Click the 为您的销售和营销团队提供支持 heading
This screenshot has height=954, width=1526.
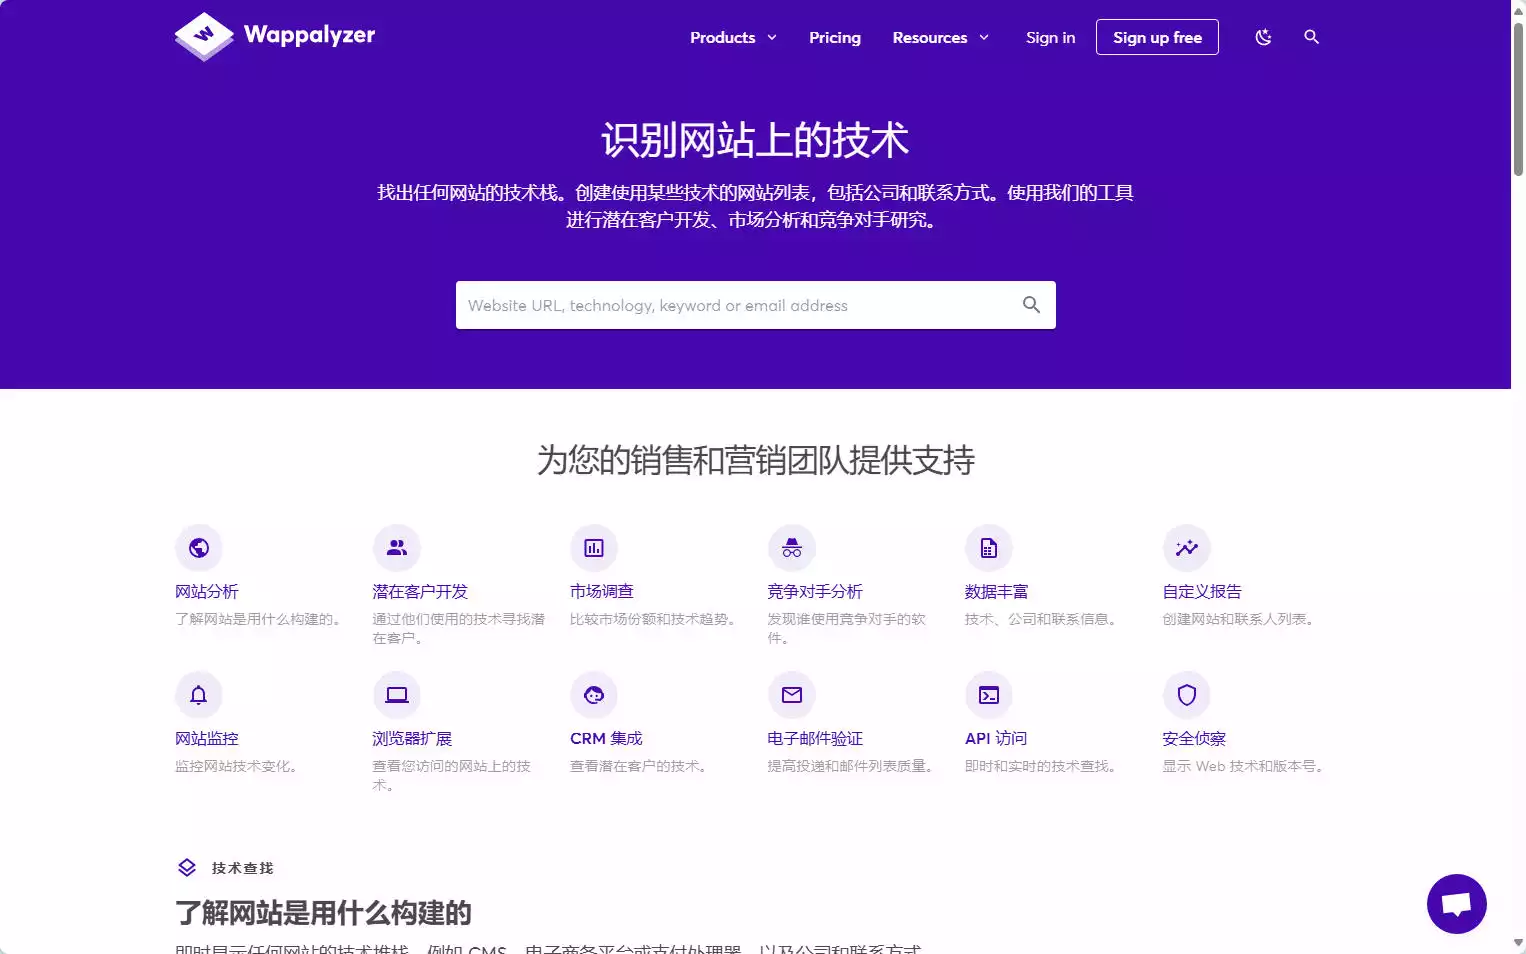(x=756, y=460)
